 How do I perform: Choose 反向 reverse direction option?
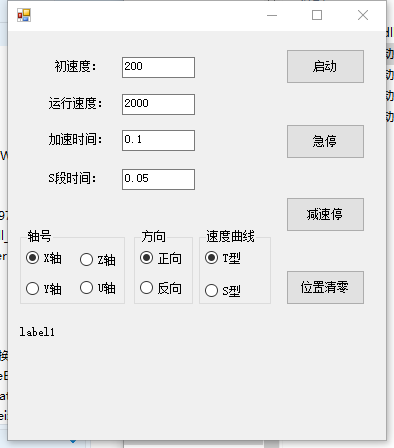[x=161, y=288]
